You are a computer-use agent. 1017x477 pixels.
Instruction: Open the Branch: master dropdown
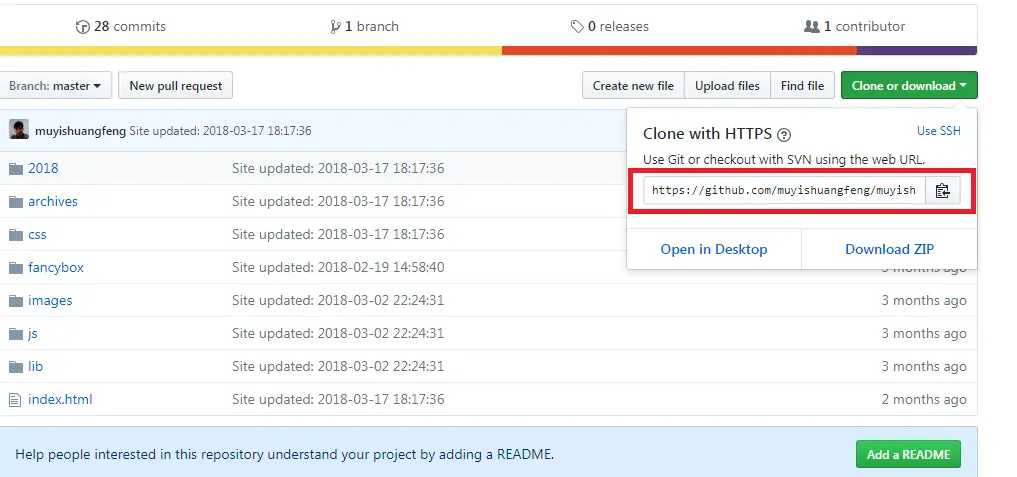[x=55, y=86]
